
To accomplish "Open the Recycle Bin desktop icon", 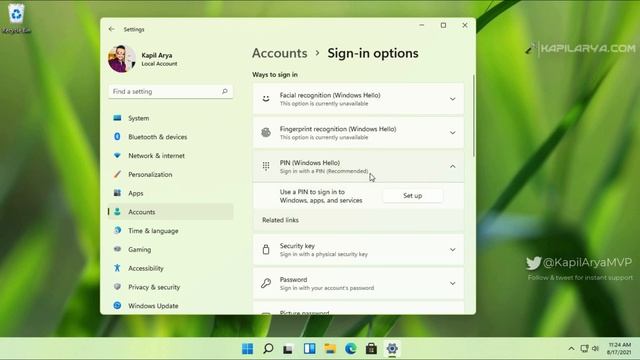I will (x=16, y=18).
